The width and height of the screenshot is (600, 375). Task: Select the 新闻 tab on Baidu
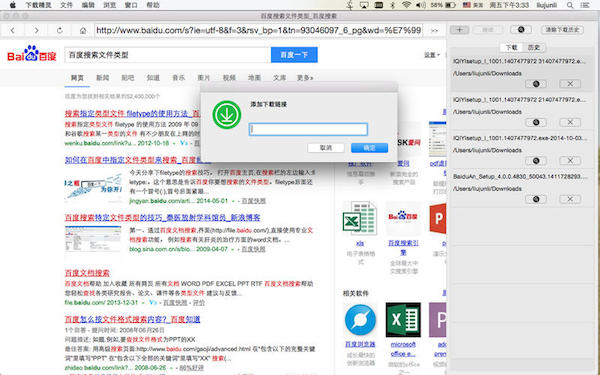(x=102, y=78)
